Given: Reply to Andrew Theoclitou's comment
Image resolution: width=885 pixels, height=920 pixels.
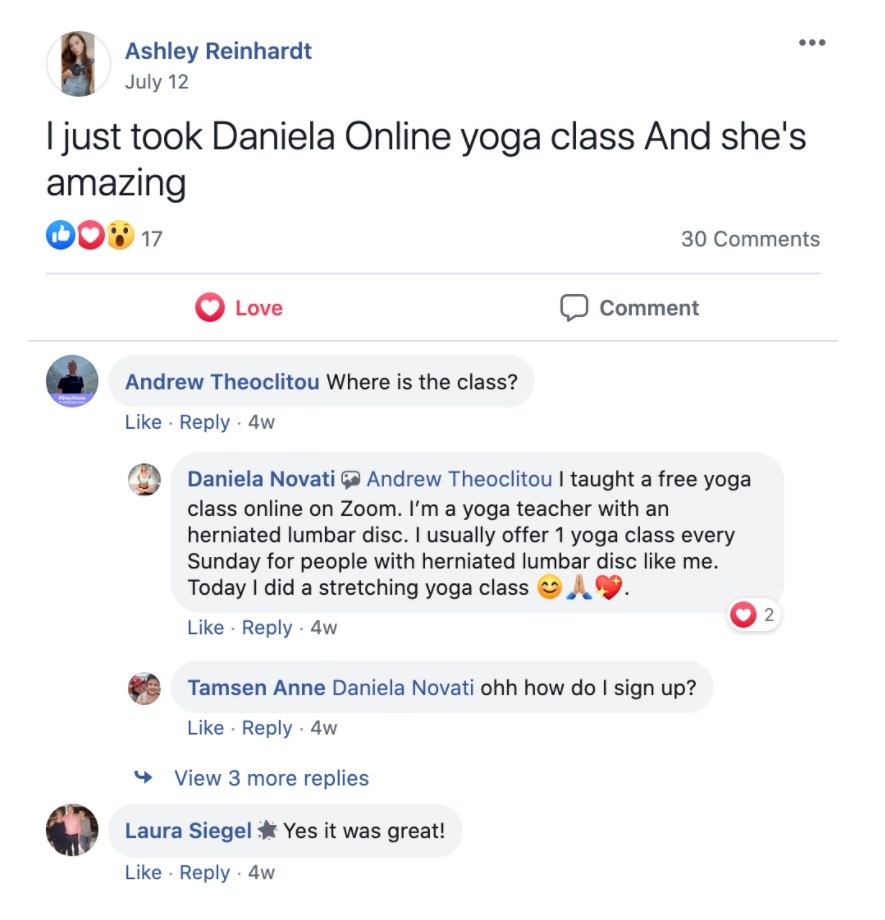Looking at the screenshot, I should (x=204, y=422).
